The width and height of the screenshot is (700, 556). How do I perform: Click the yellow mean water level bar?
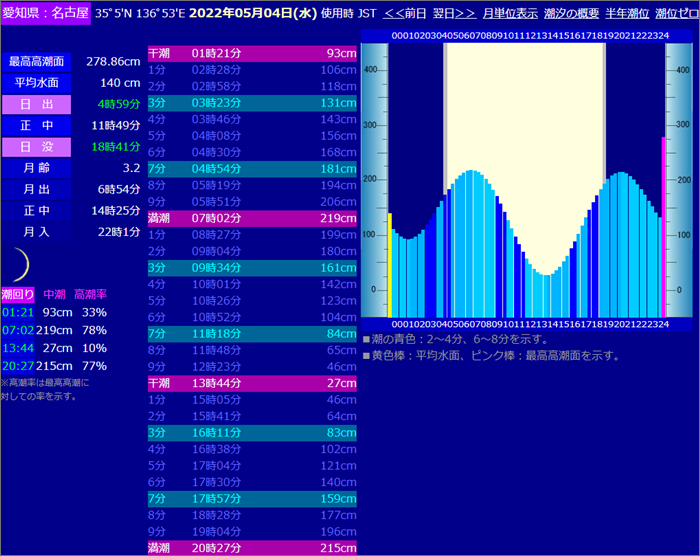(390, 265)
